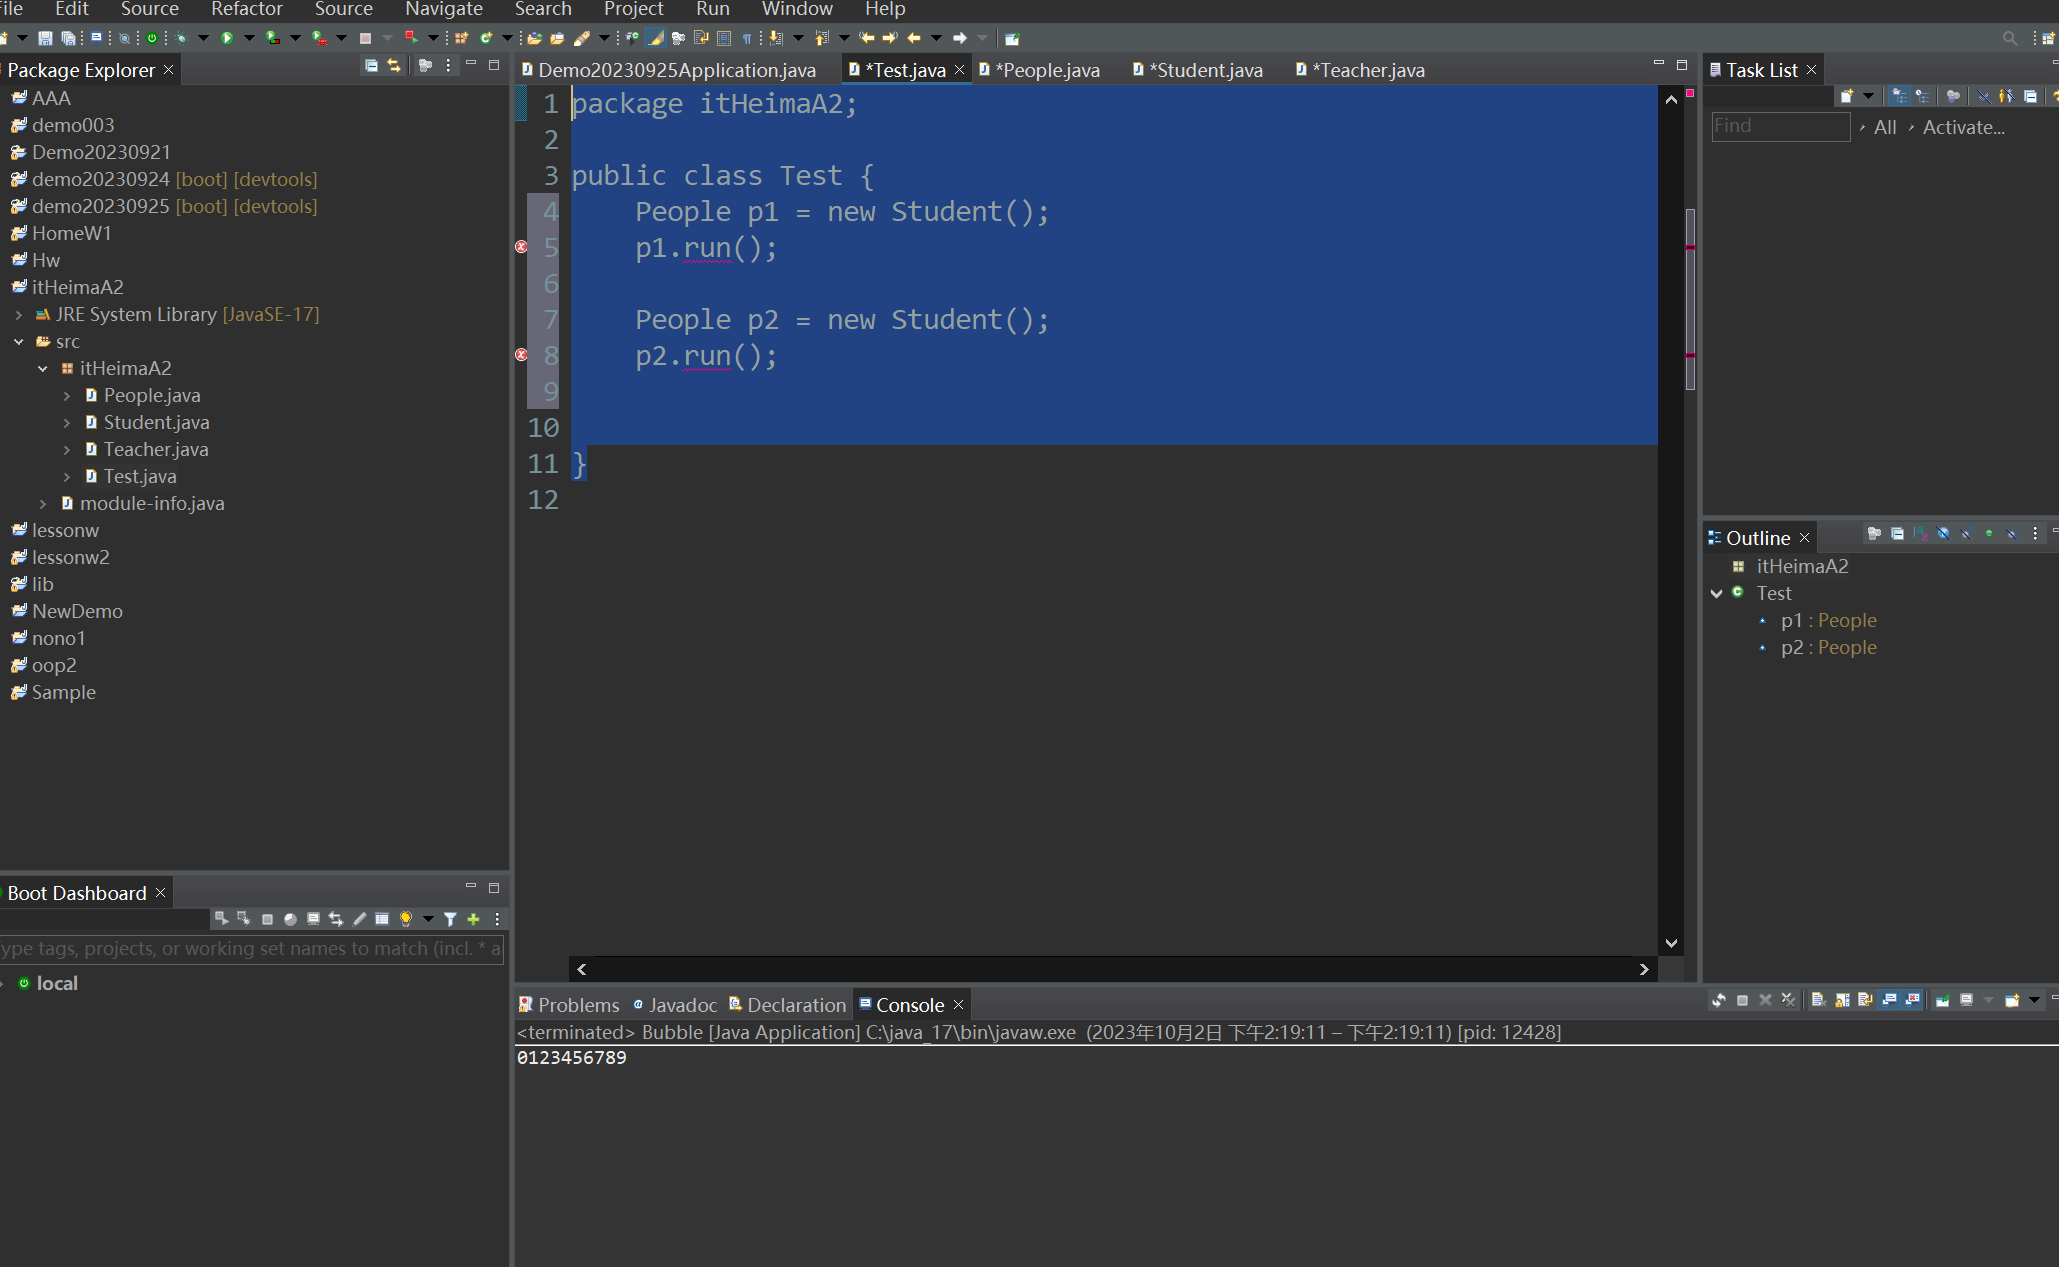Click the editor horizontal scroll right arrow

click(1644, 969)
